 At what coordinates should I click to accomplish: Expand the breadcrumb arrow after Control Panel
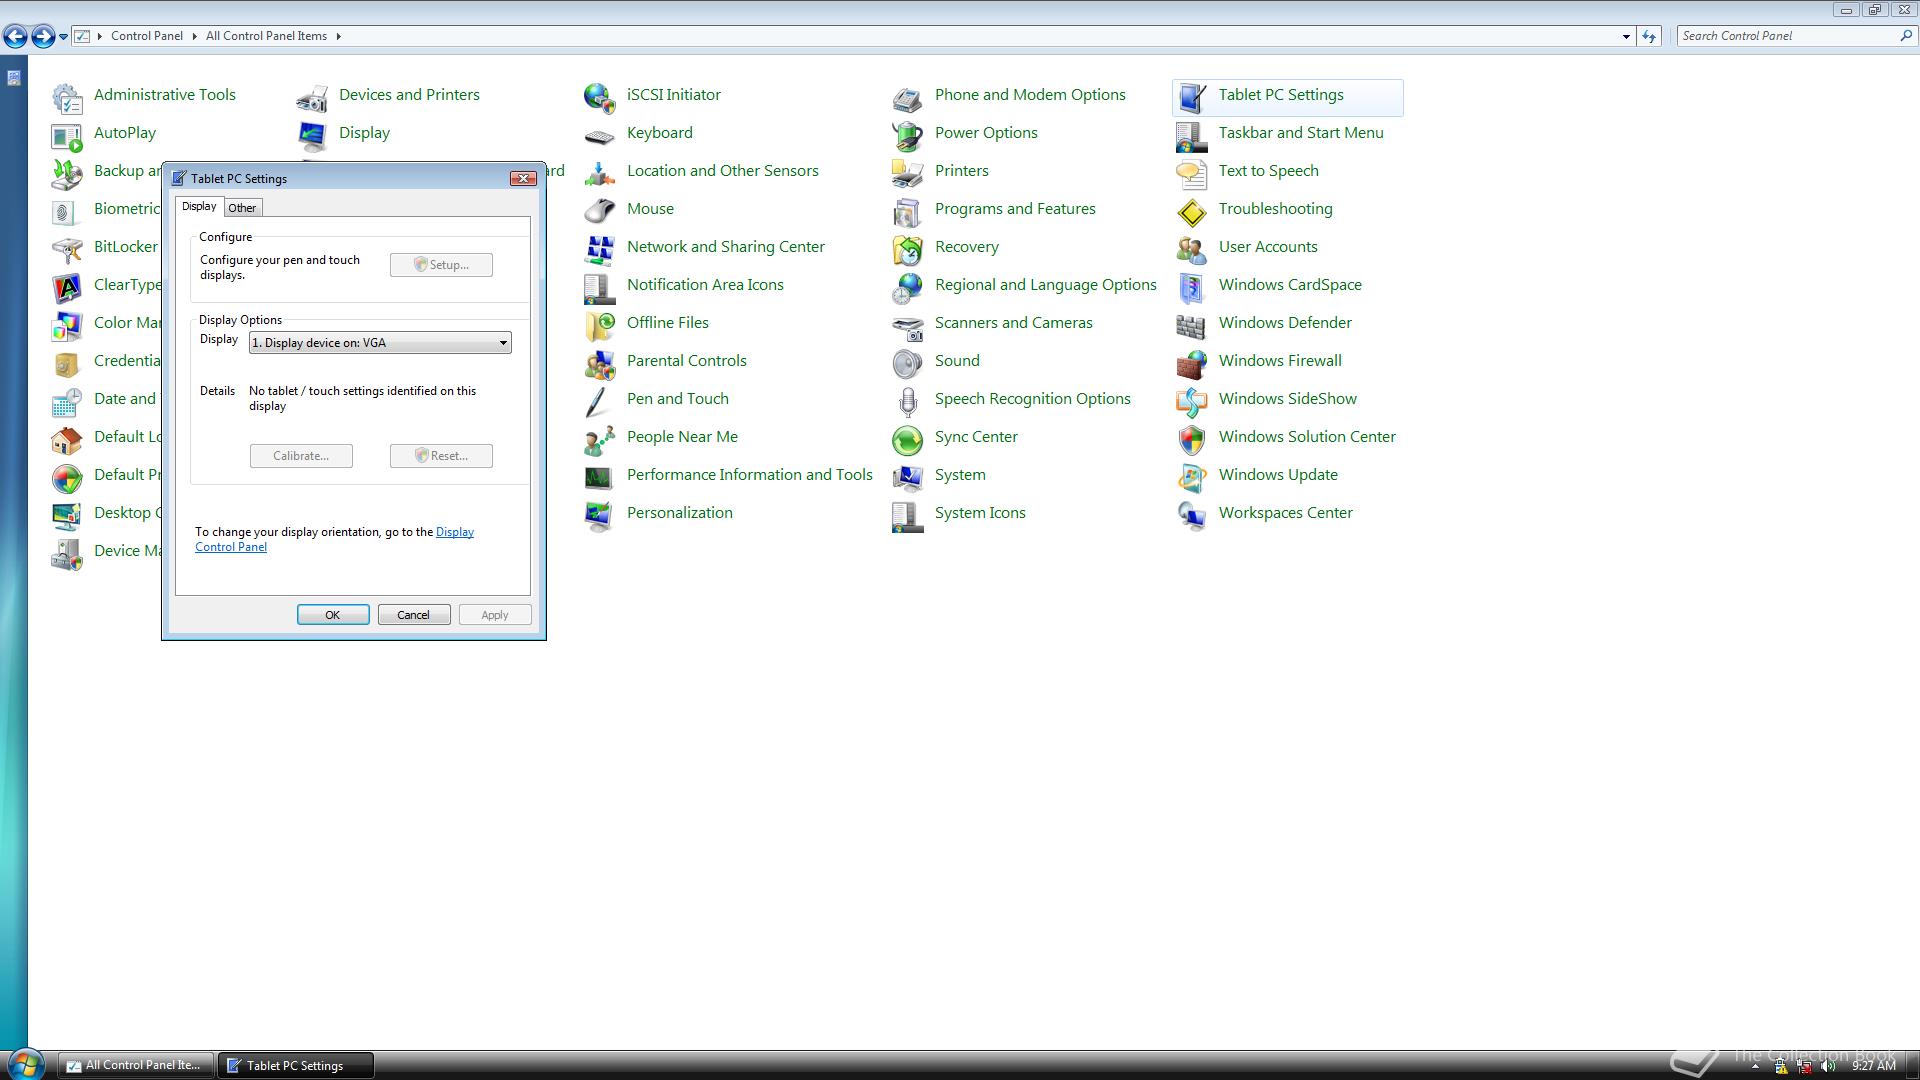[194, 36]
